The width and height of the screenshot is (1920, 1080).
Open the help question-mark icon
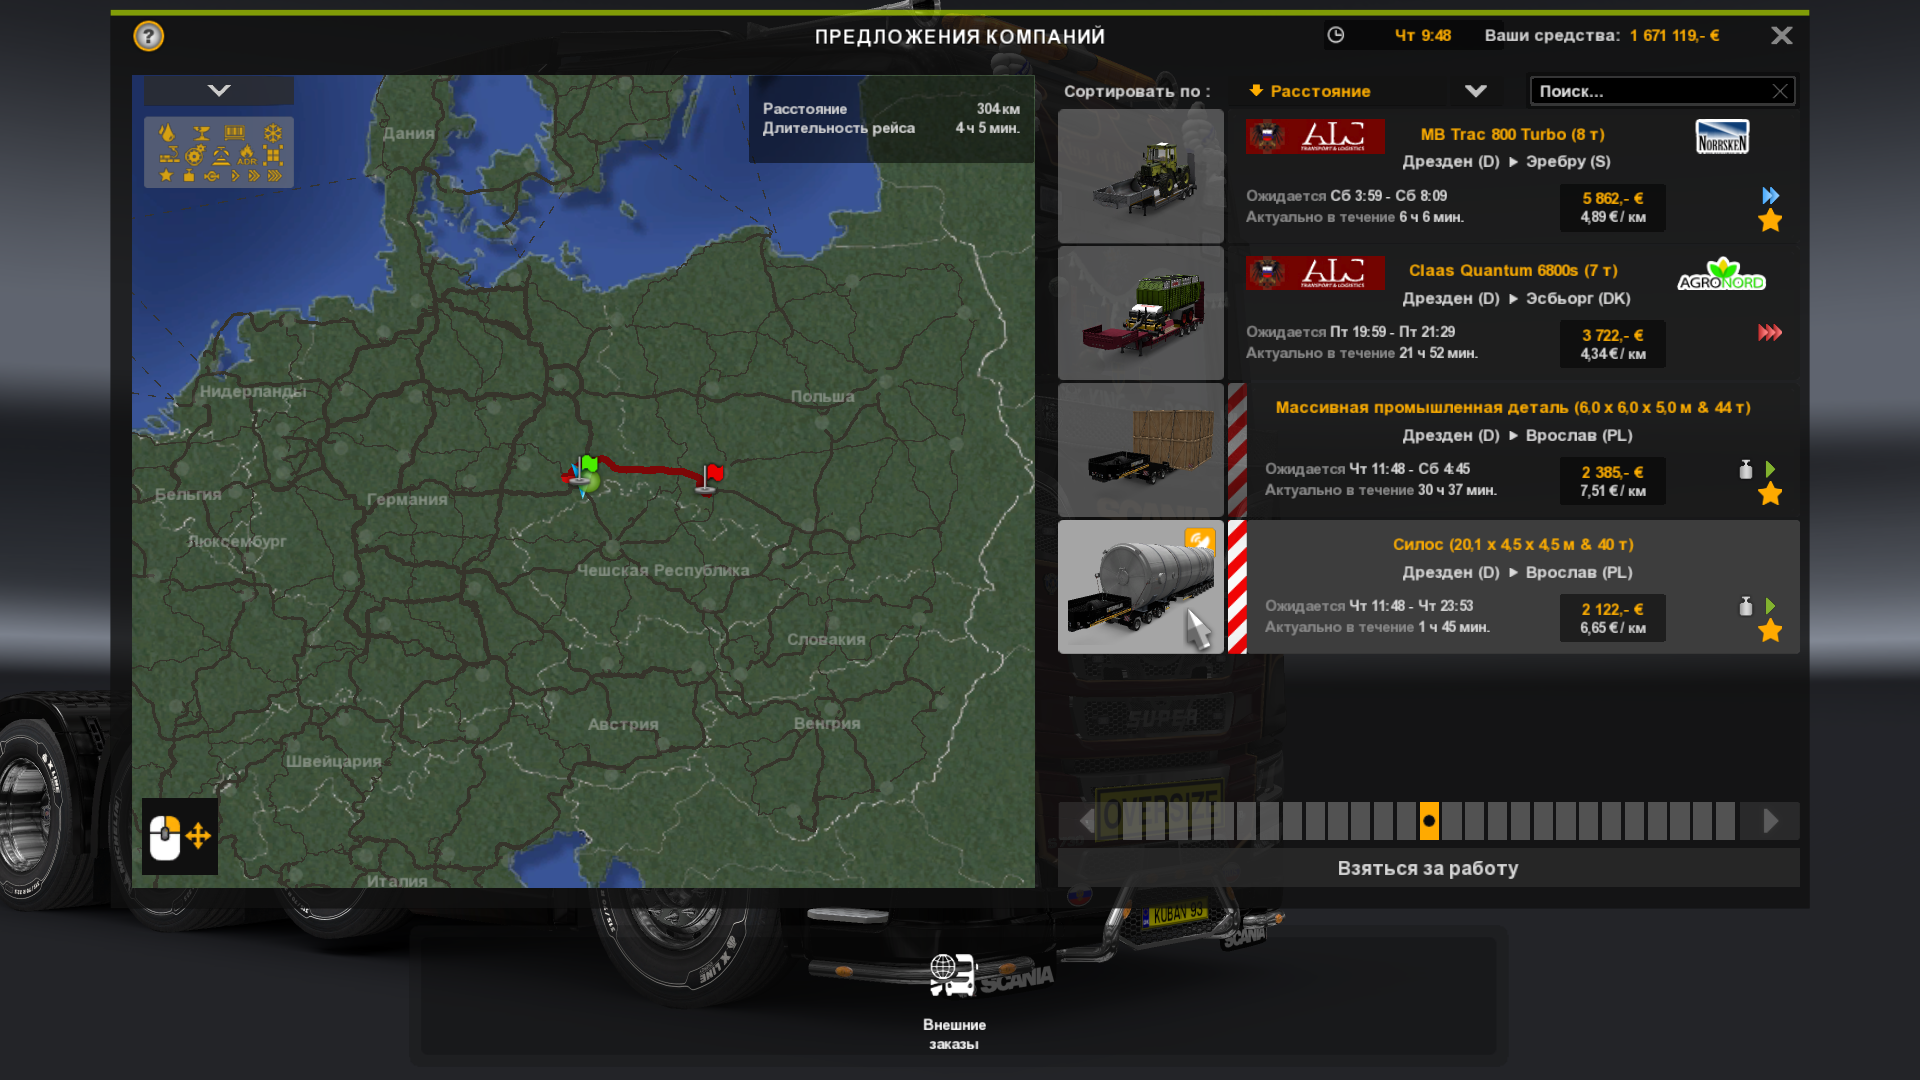(x=148, y=36)
